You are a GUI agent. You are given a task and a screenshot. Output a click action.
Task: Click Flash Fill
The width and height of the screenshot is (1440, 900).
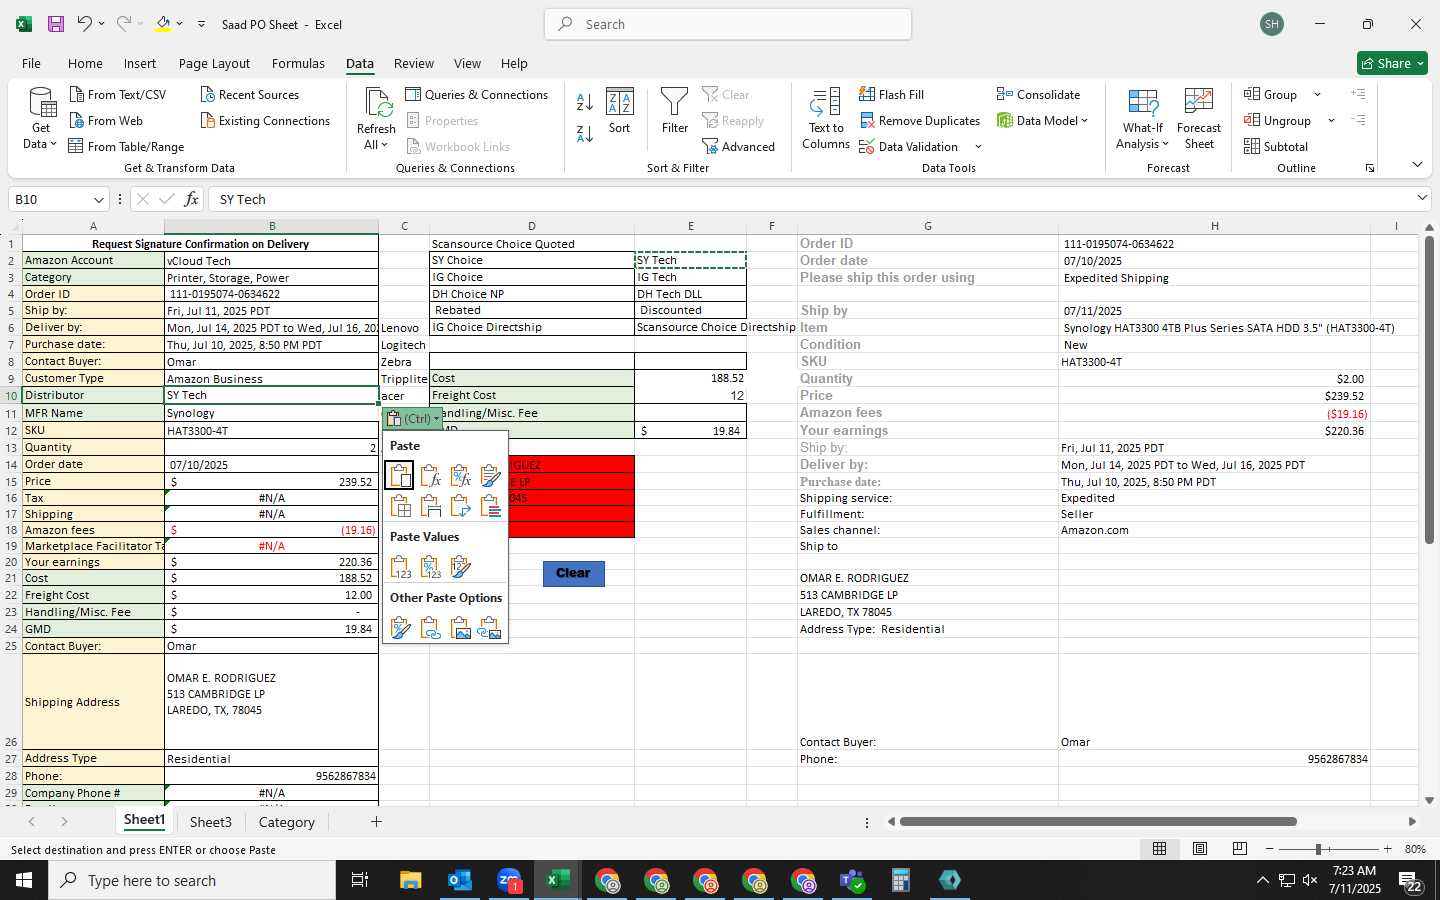pos(891,95)
